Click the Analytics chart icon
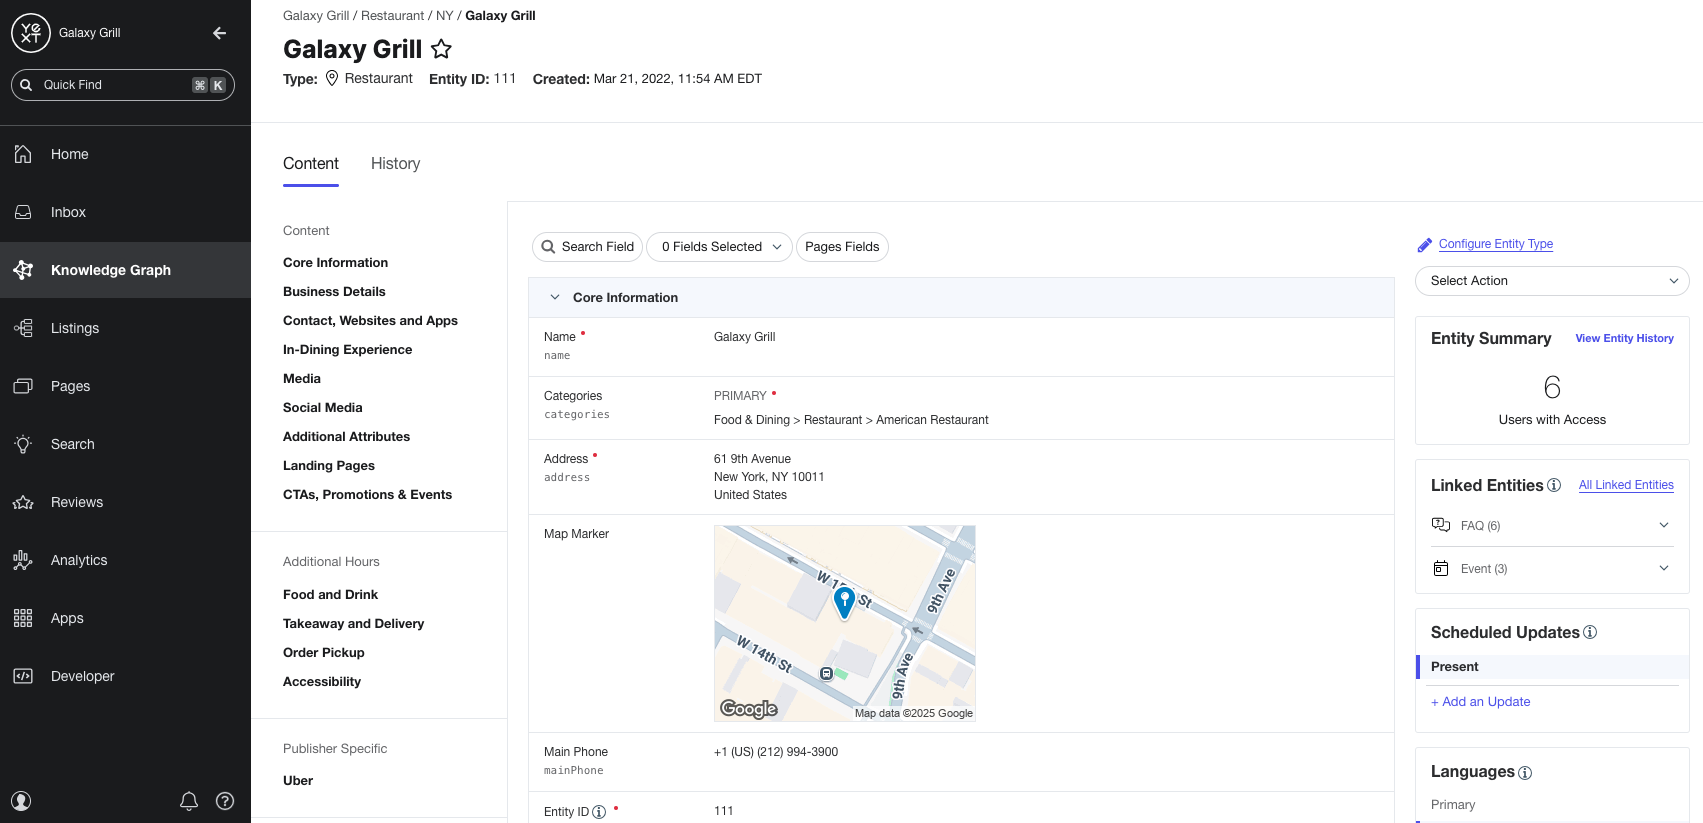This screenshot has height=823, width=1703. tap(23, 560)
